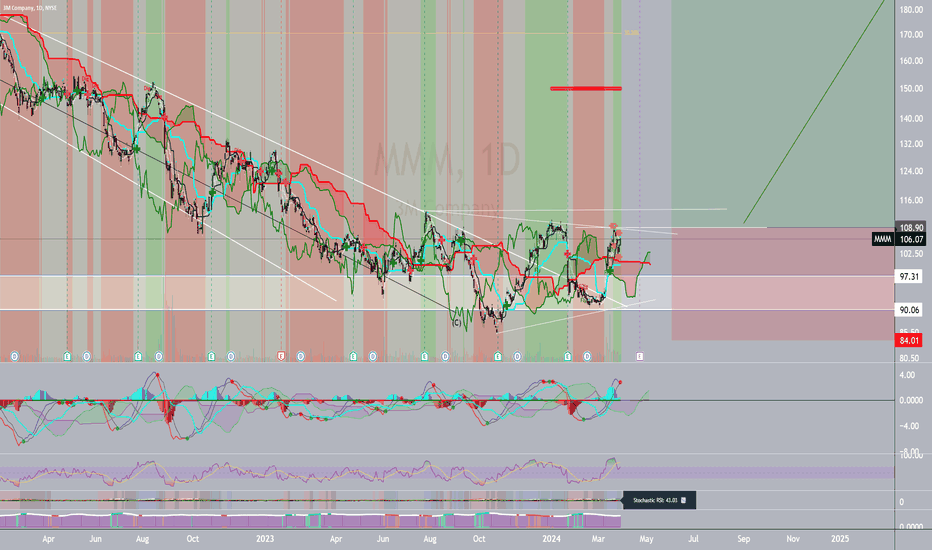Click the Sep label on the time axis
932x550 pixels.
click(744, 539)
